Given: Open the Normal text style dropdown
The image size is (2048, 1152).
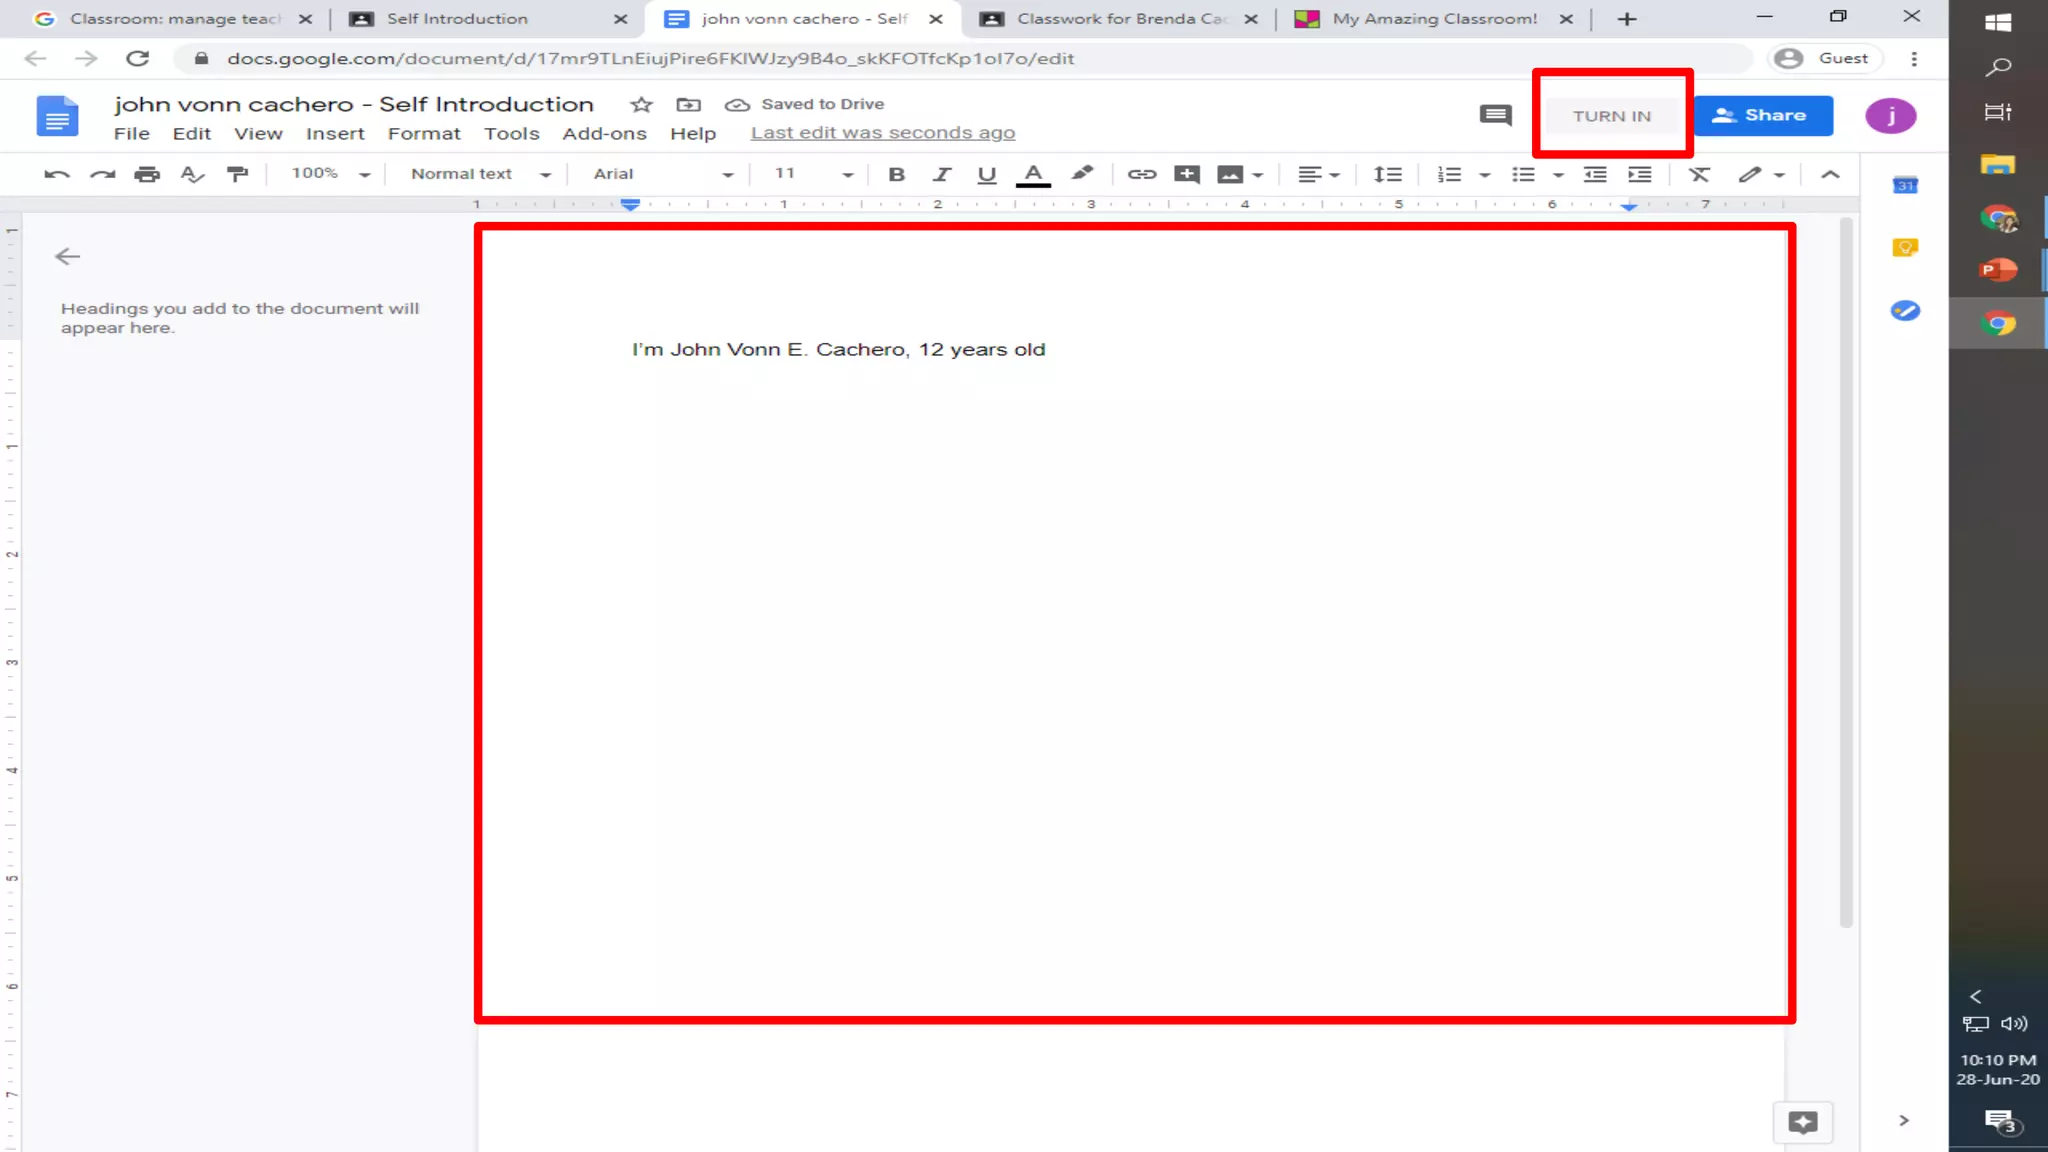Looking at the screenshot, I should [481, 174].
